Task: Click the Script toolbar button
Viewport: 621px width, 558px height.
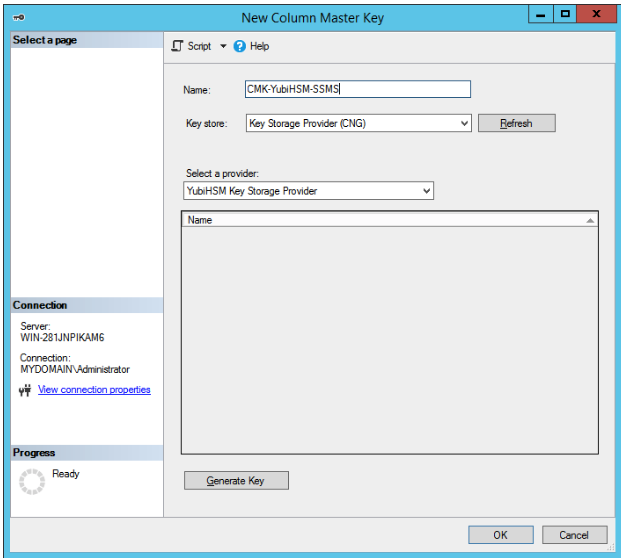Action: 192,46
